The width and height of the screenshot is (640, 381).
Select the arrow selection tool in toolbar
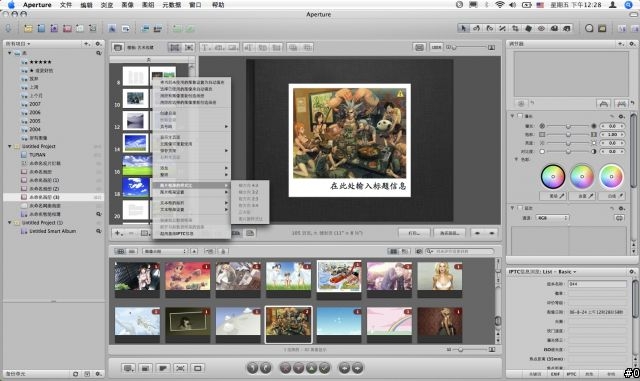463,28
